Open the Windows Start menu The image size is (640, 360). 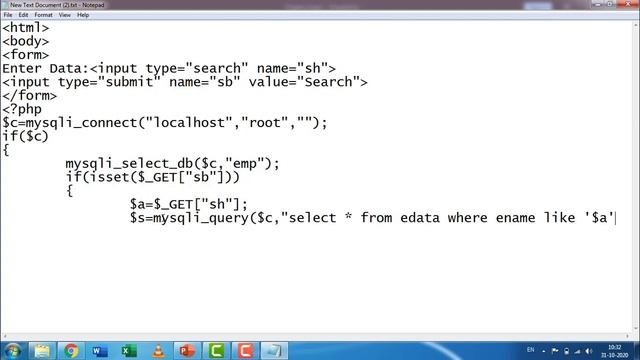pyautogui.click(x=12, y=351)
